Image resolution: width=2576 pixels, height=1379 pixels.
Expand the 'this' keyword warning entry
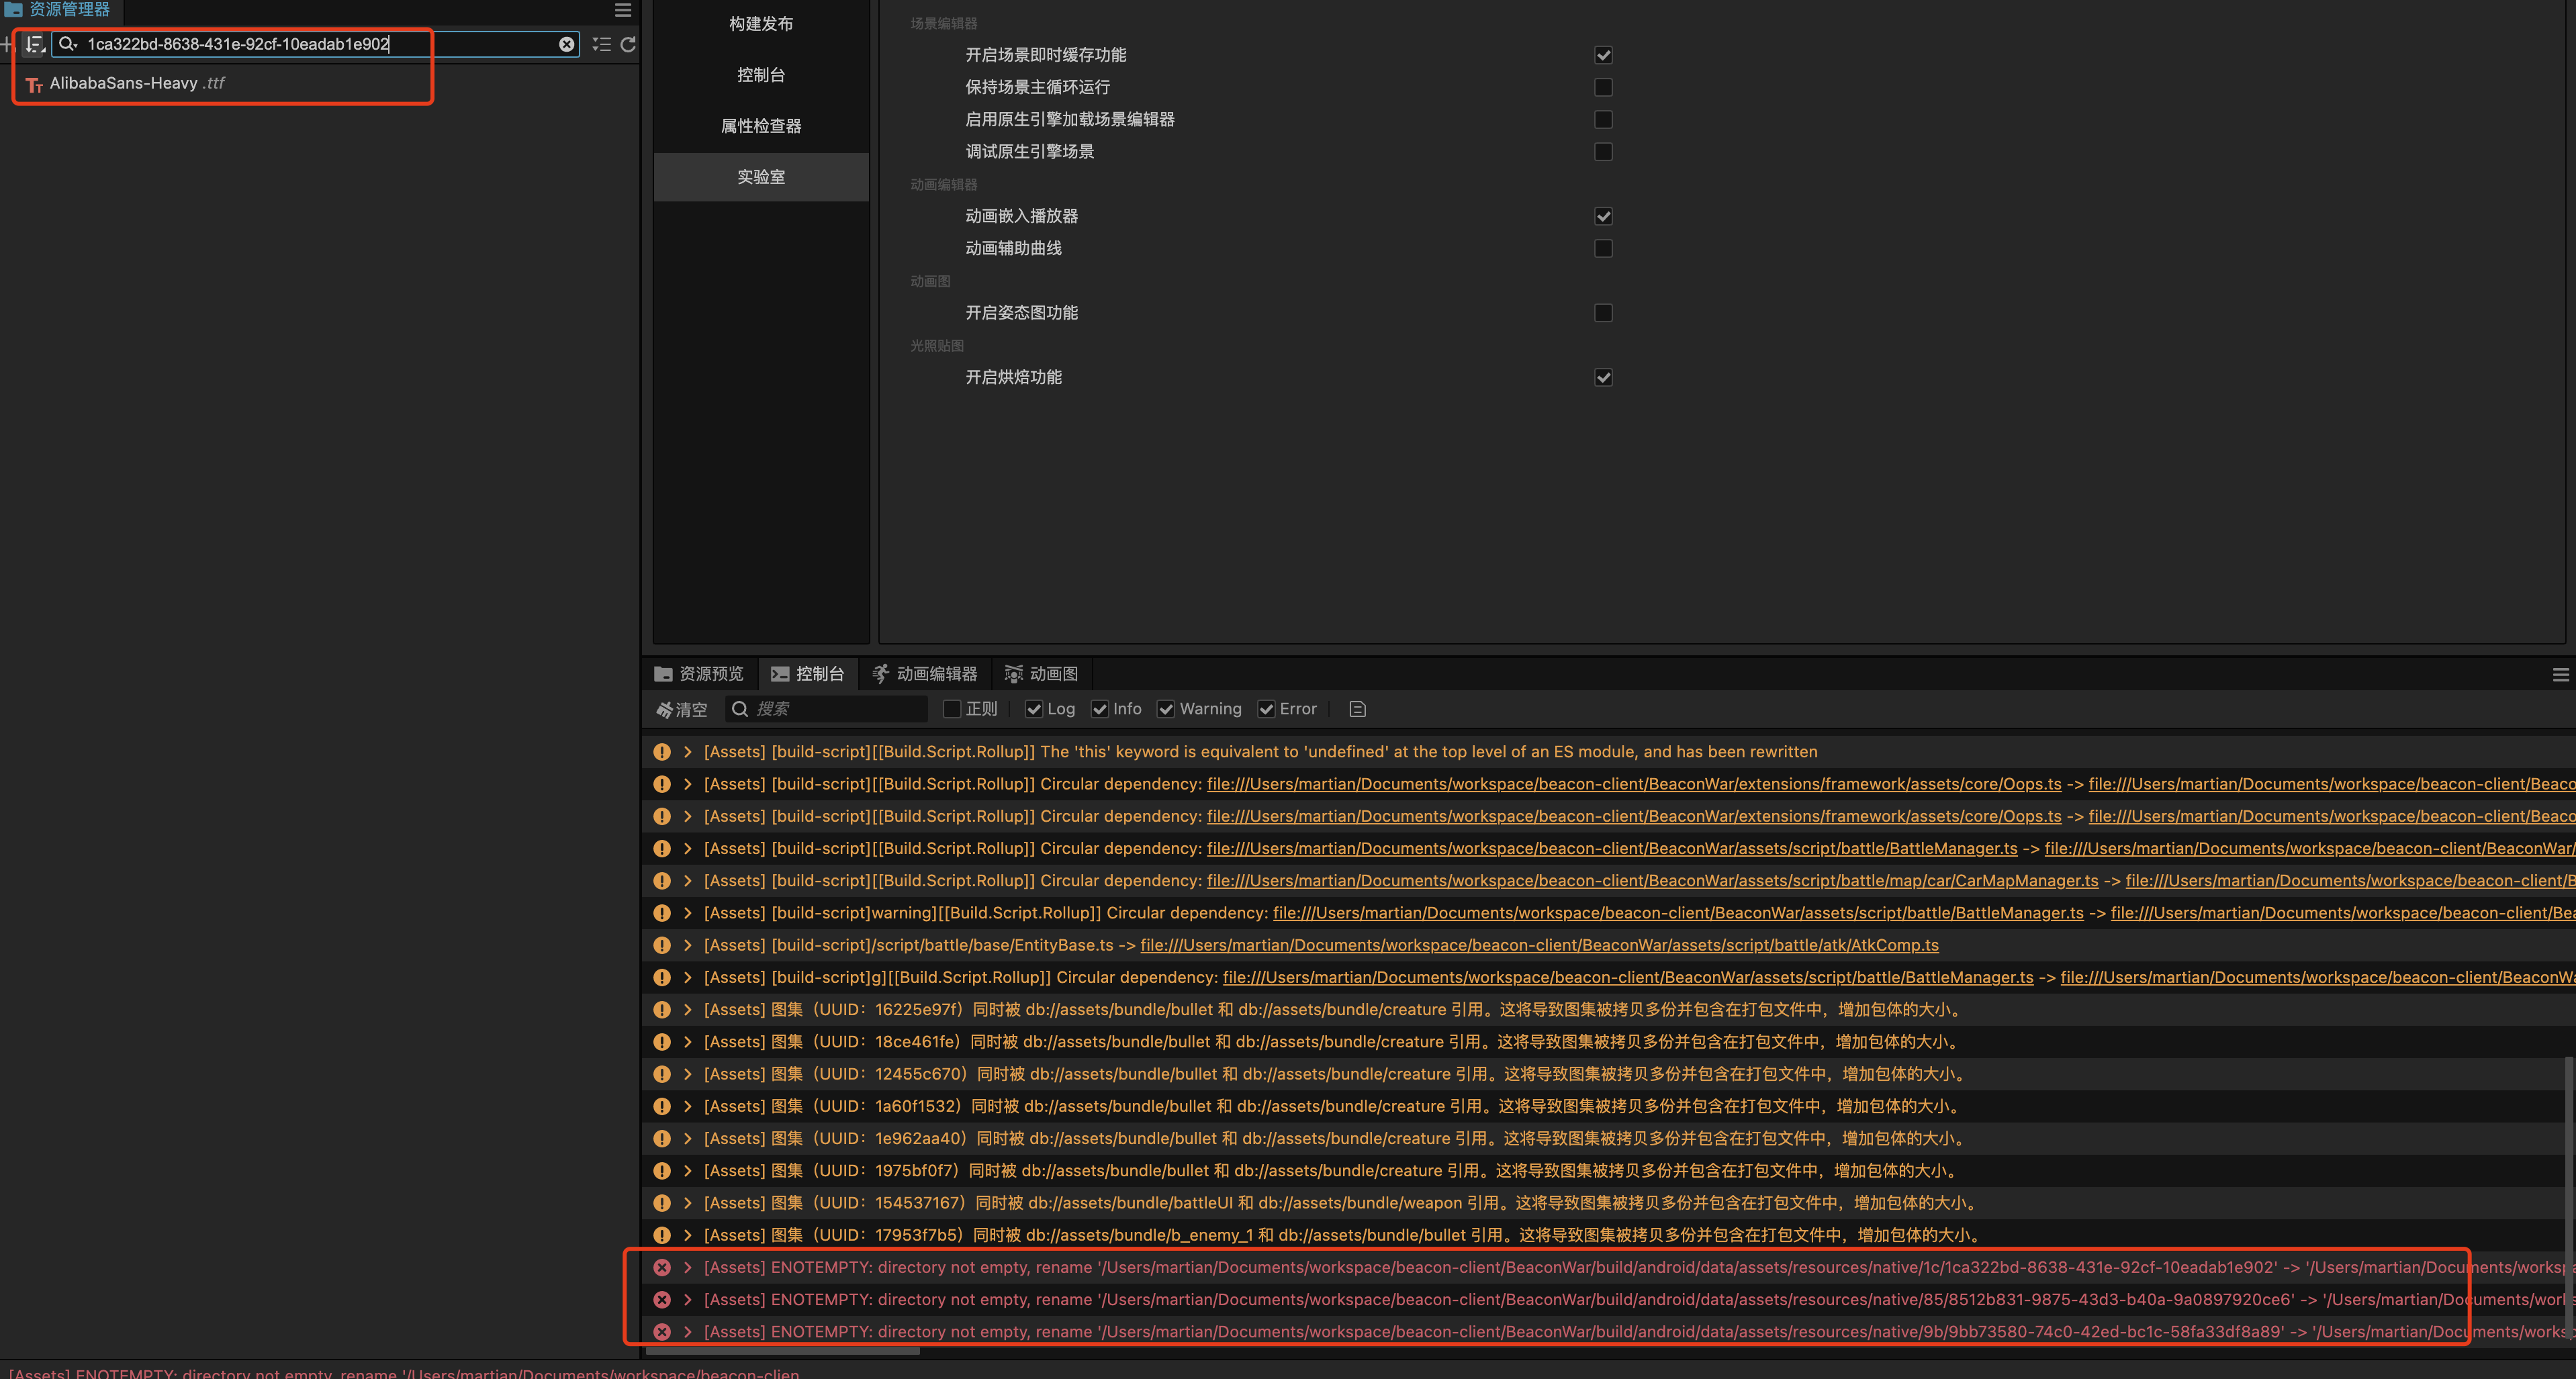(x=688, y=752)
